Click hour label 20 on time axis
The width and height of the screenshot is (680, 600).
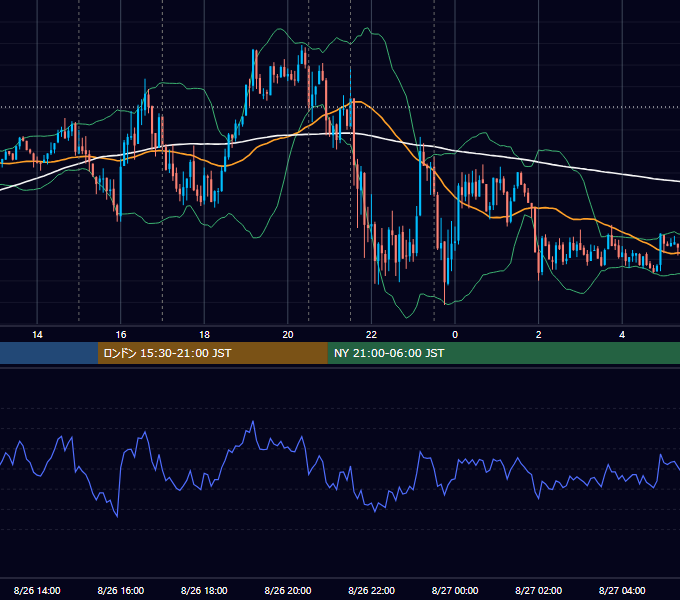[x=288, y=335]
